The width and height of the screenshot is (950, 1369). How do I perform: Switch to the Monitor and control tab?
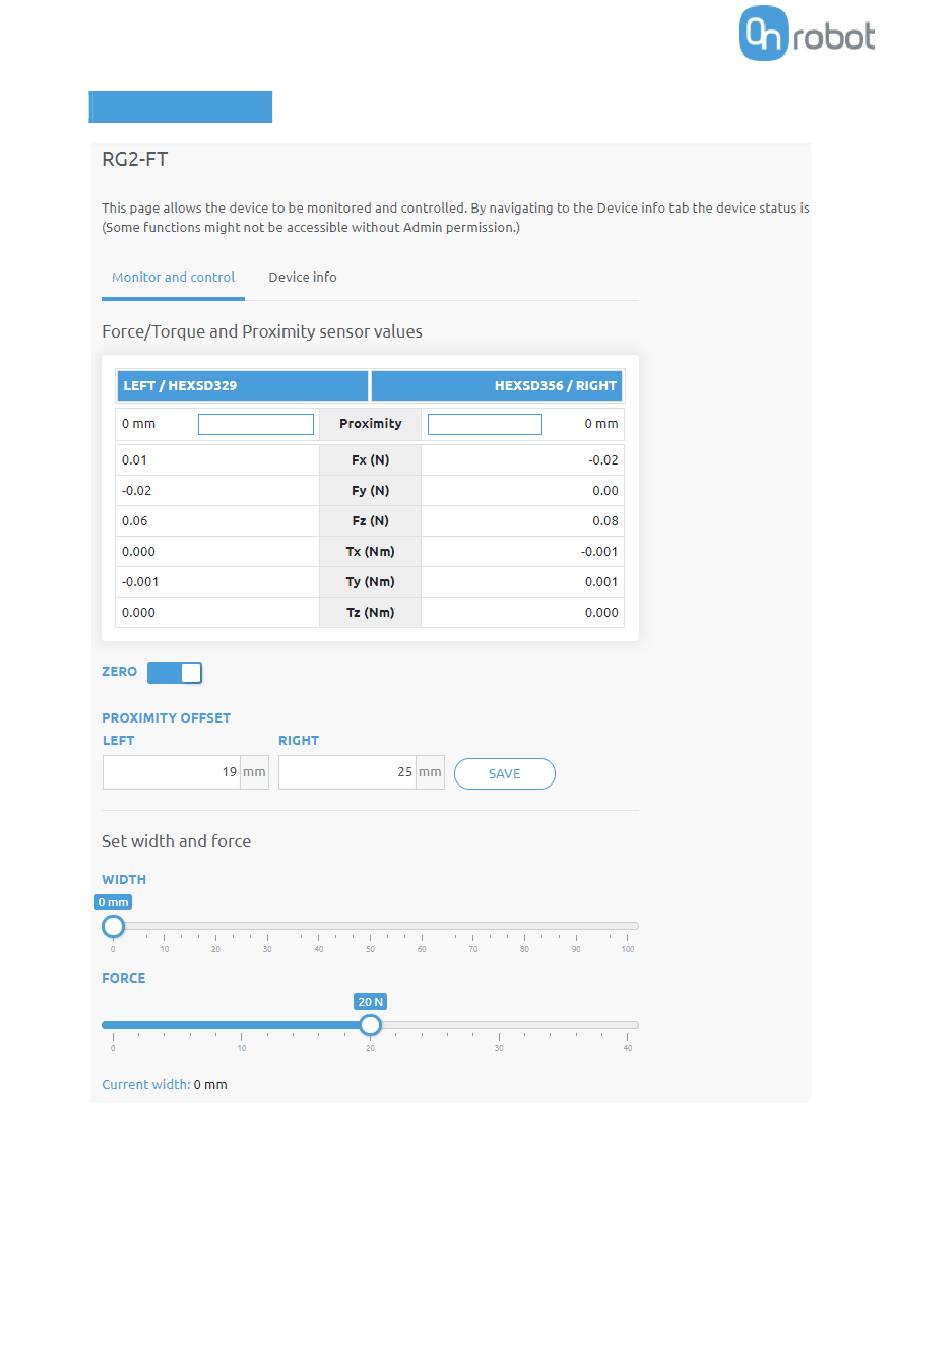[173, 278]
